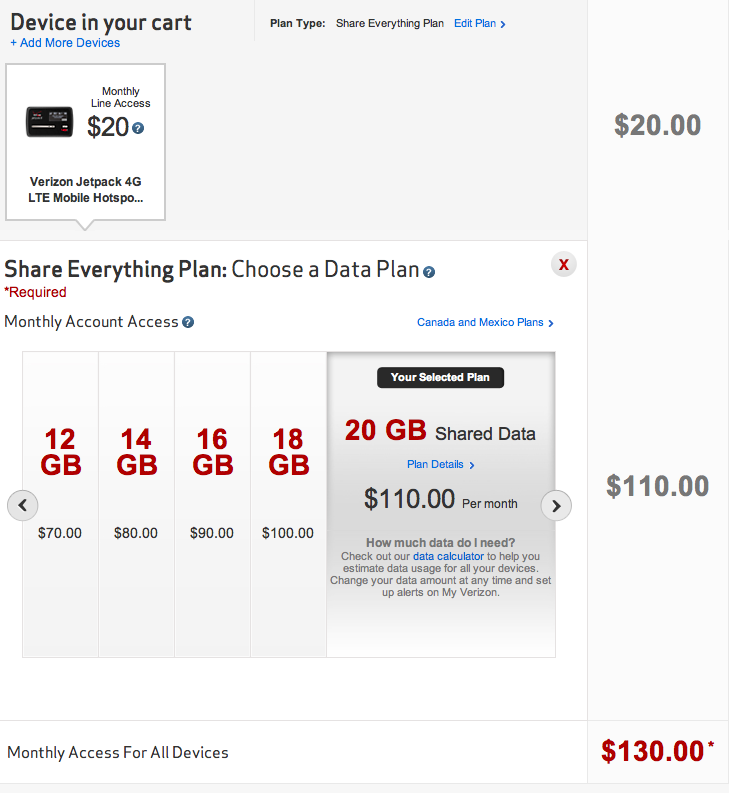The height and width of the screenshot is (793, 729).
Task: Click the $130.00 monthly total
Action: point(653,751)
